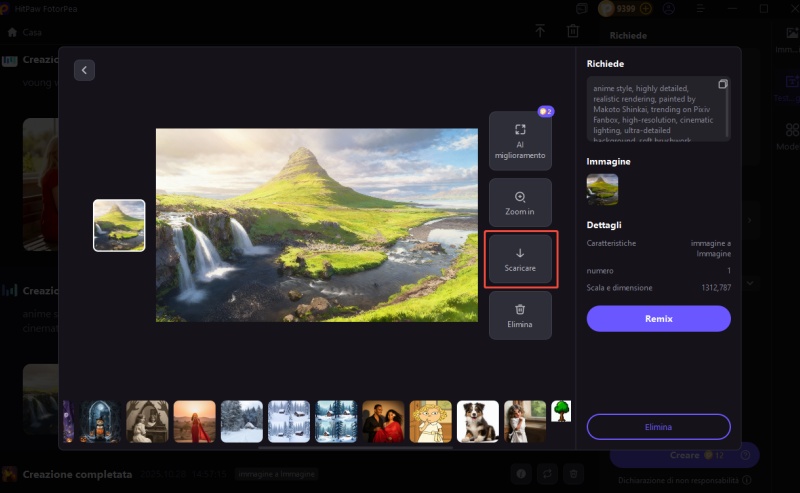This screenshot has height=493, width=800.
Task: Click the 1312,787 dimension value
Action: pos(716,288)
